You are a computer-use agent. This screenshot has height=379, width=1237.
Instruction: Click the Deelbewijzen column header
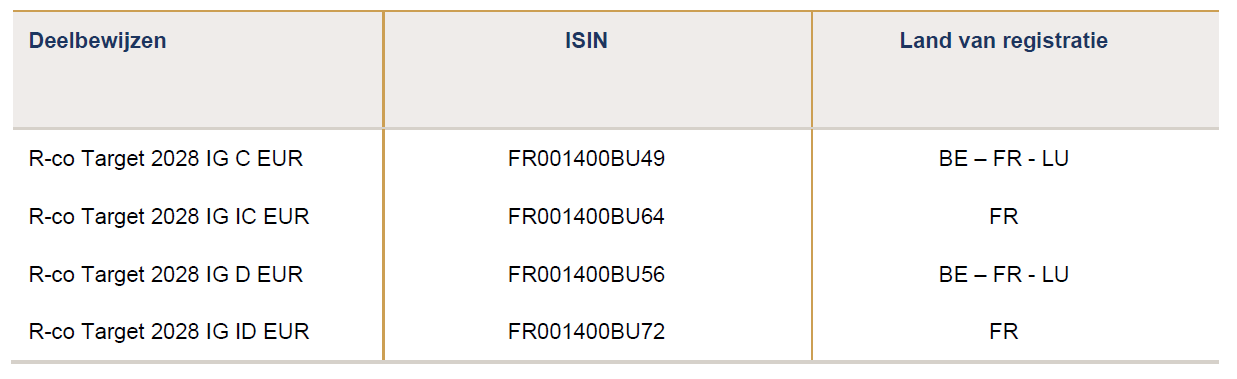coord(98,42)
